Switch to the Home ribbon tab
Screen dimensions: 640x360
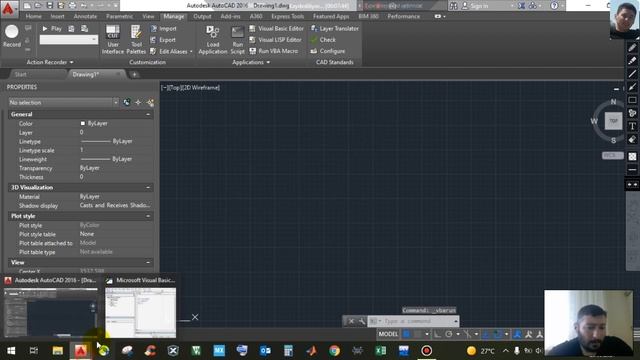tap(33, 16)
